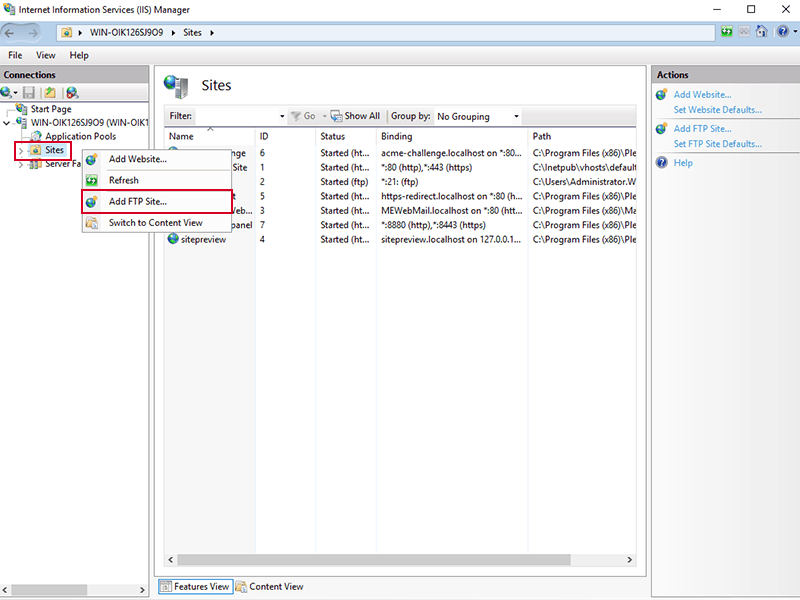
Task: Click the Show All icon in filter bar
Action: point(336,116)
